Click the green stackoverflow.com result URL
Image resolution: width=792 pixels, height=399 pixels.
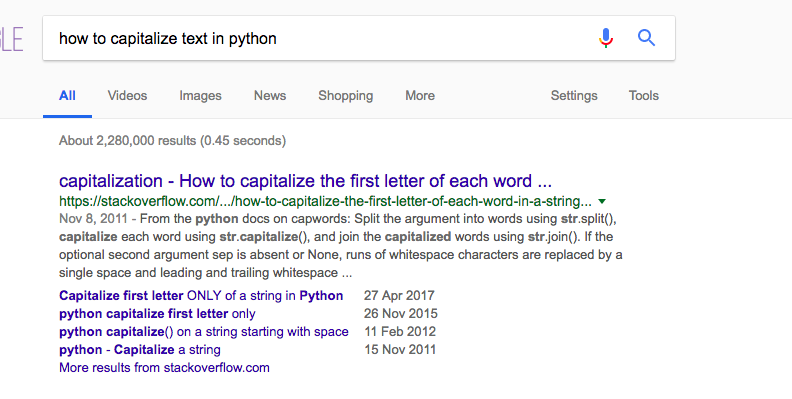click(325, 202)
